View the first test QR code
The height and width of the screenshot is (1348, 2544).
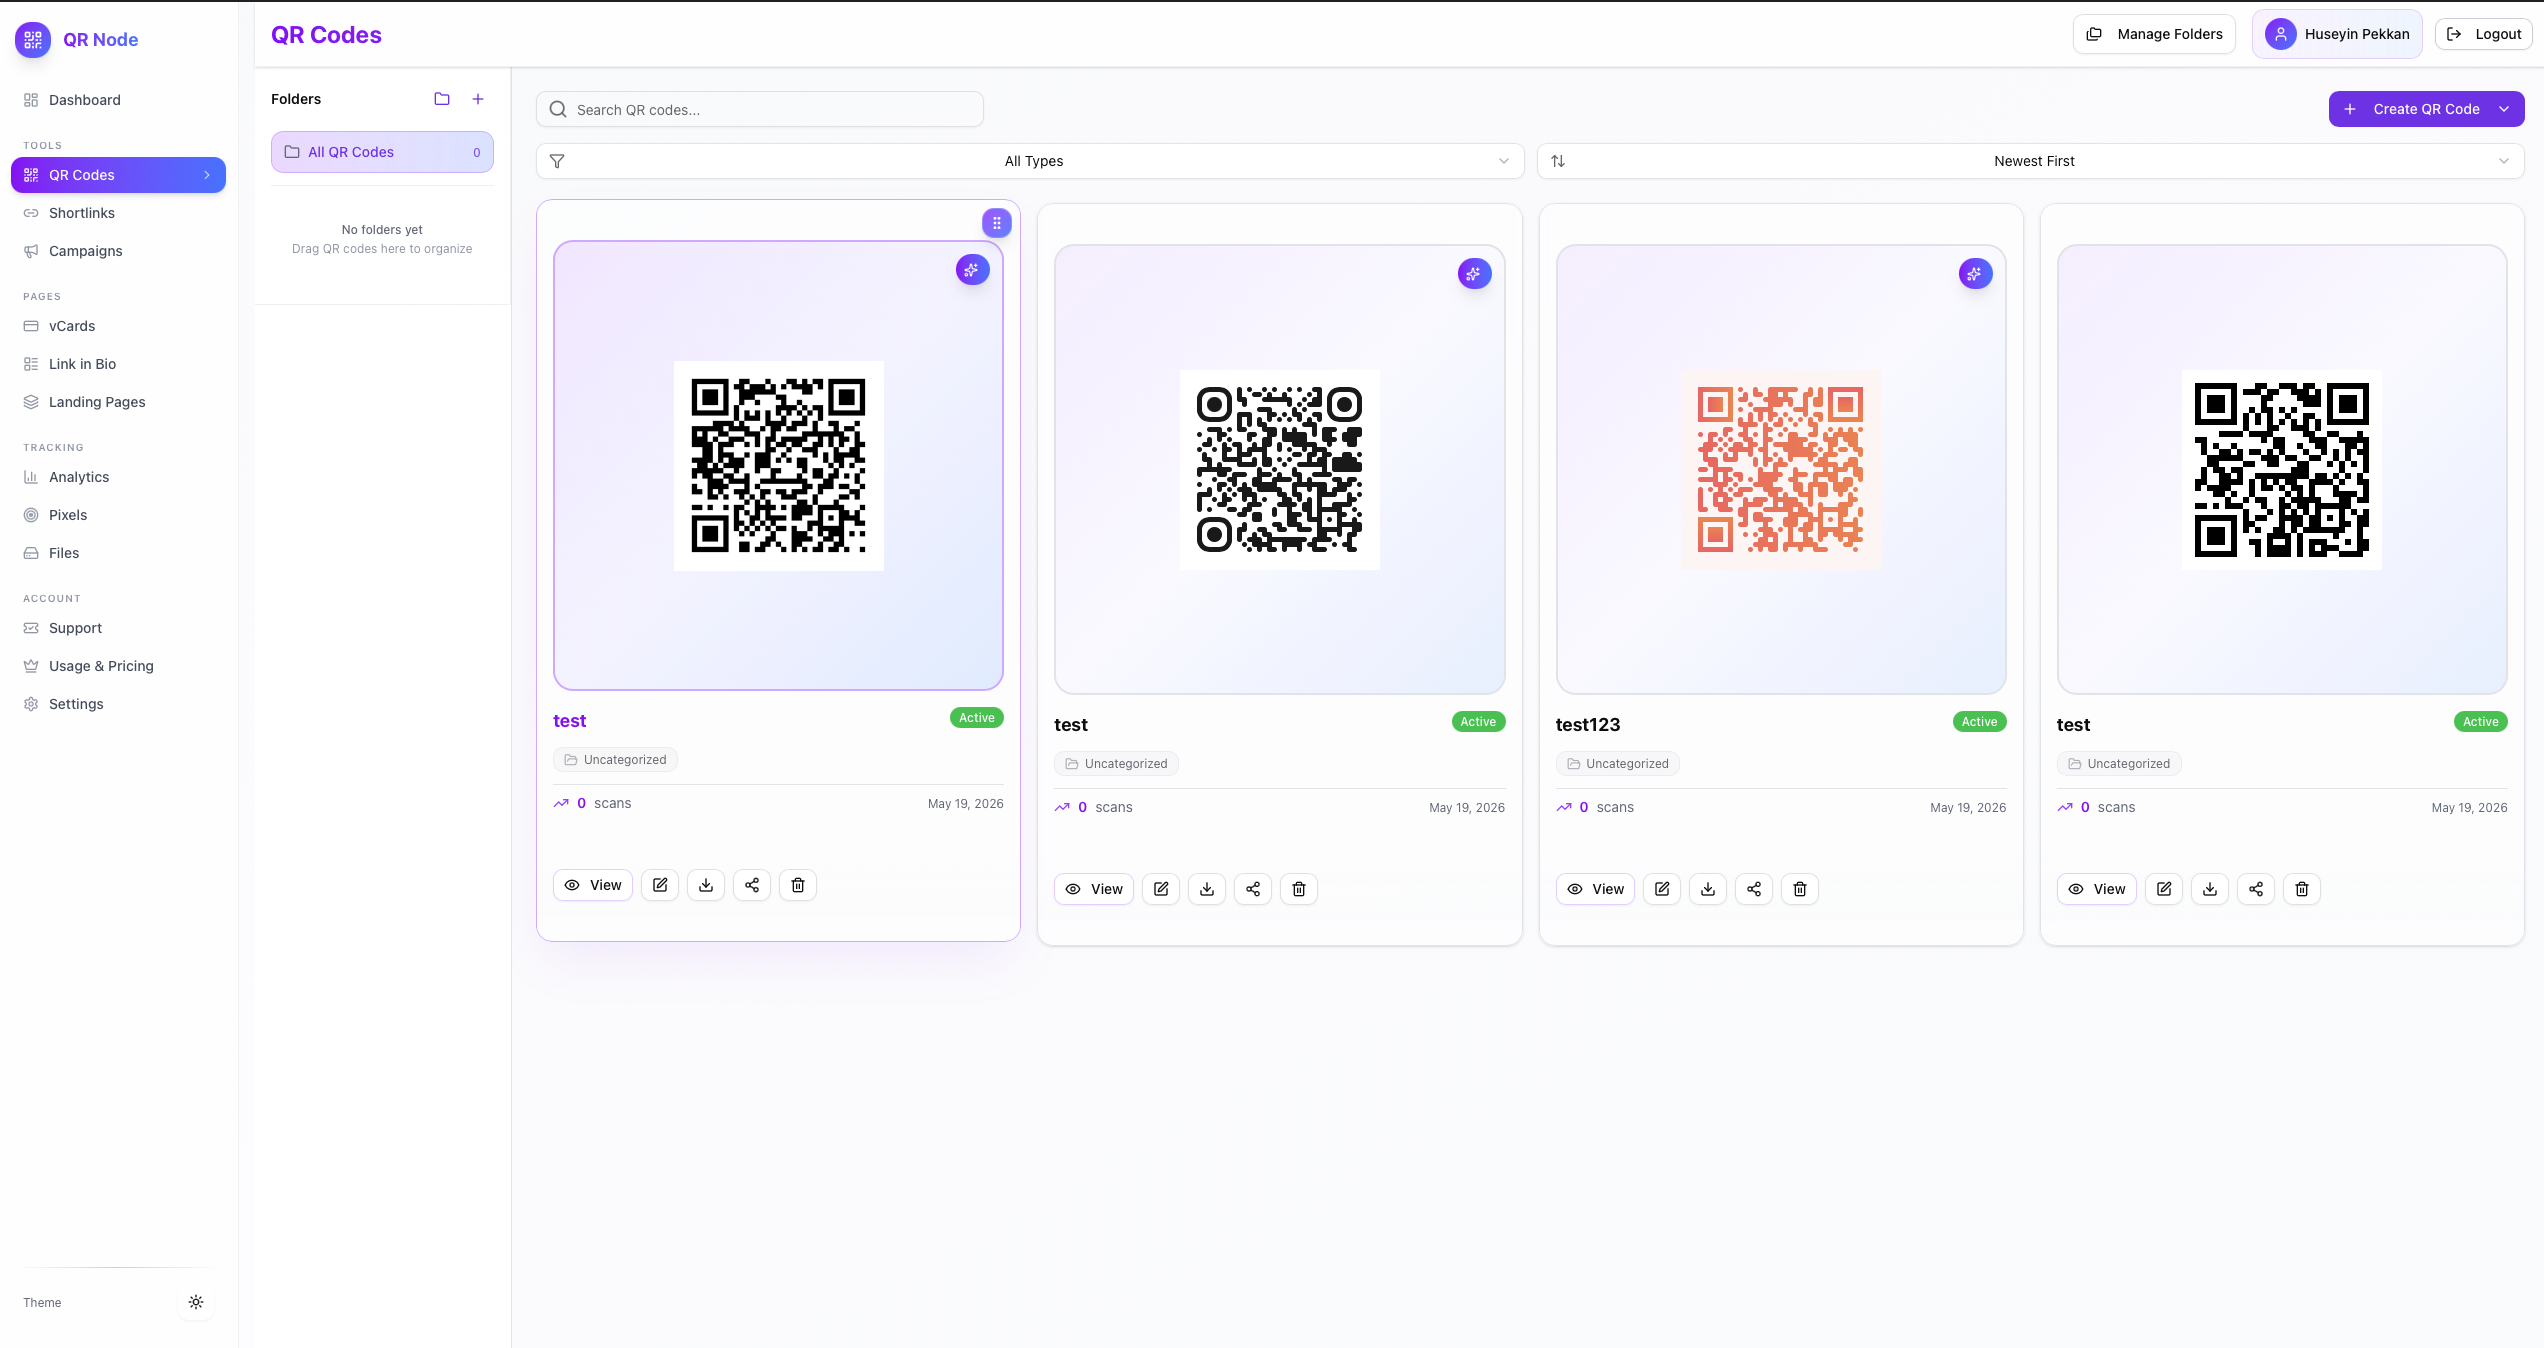click(593, 885)
